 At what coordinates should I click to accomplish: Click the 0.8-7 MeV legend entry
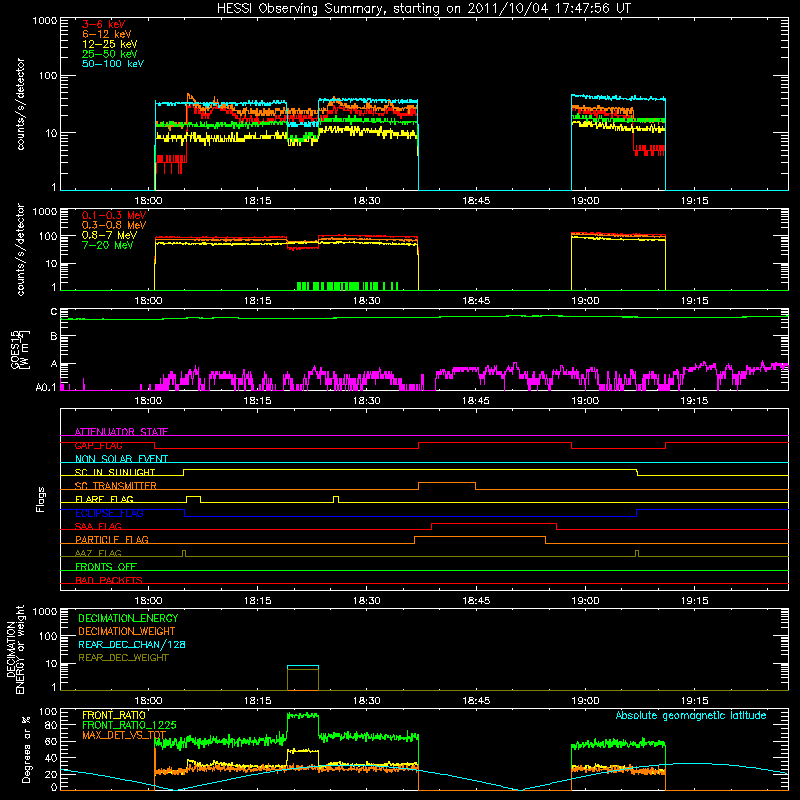click(x=109, y=235)
